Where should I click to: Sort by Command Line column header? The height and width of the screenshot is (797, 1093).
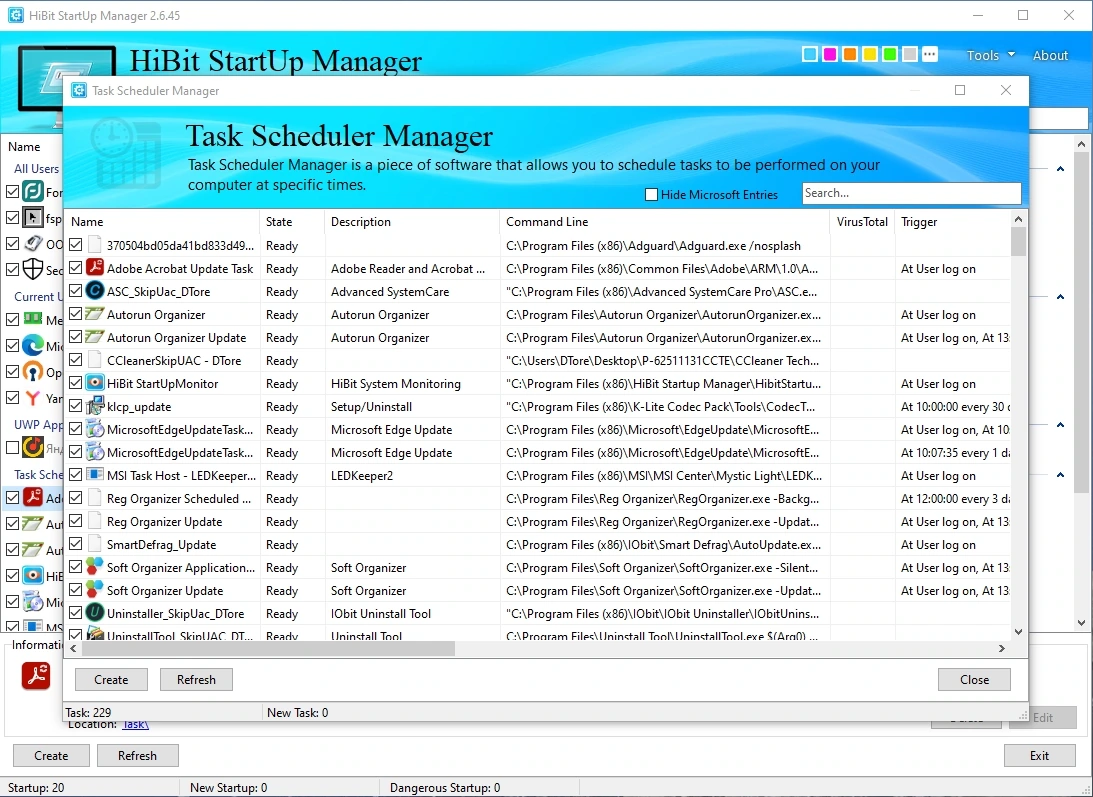click(x=664, y=222)
